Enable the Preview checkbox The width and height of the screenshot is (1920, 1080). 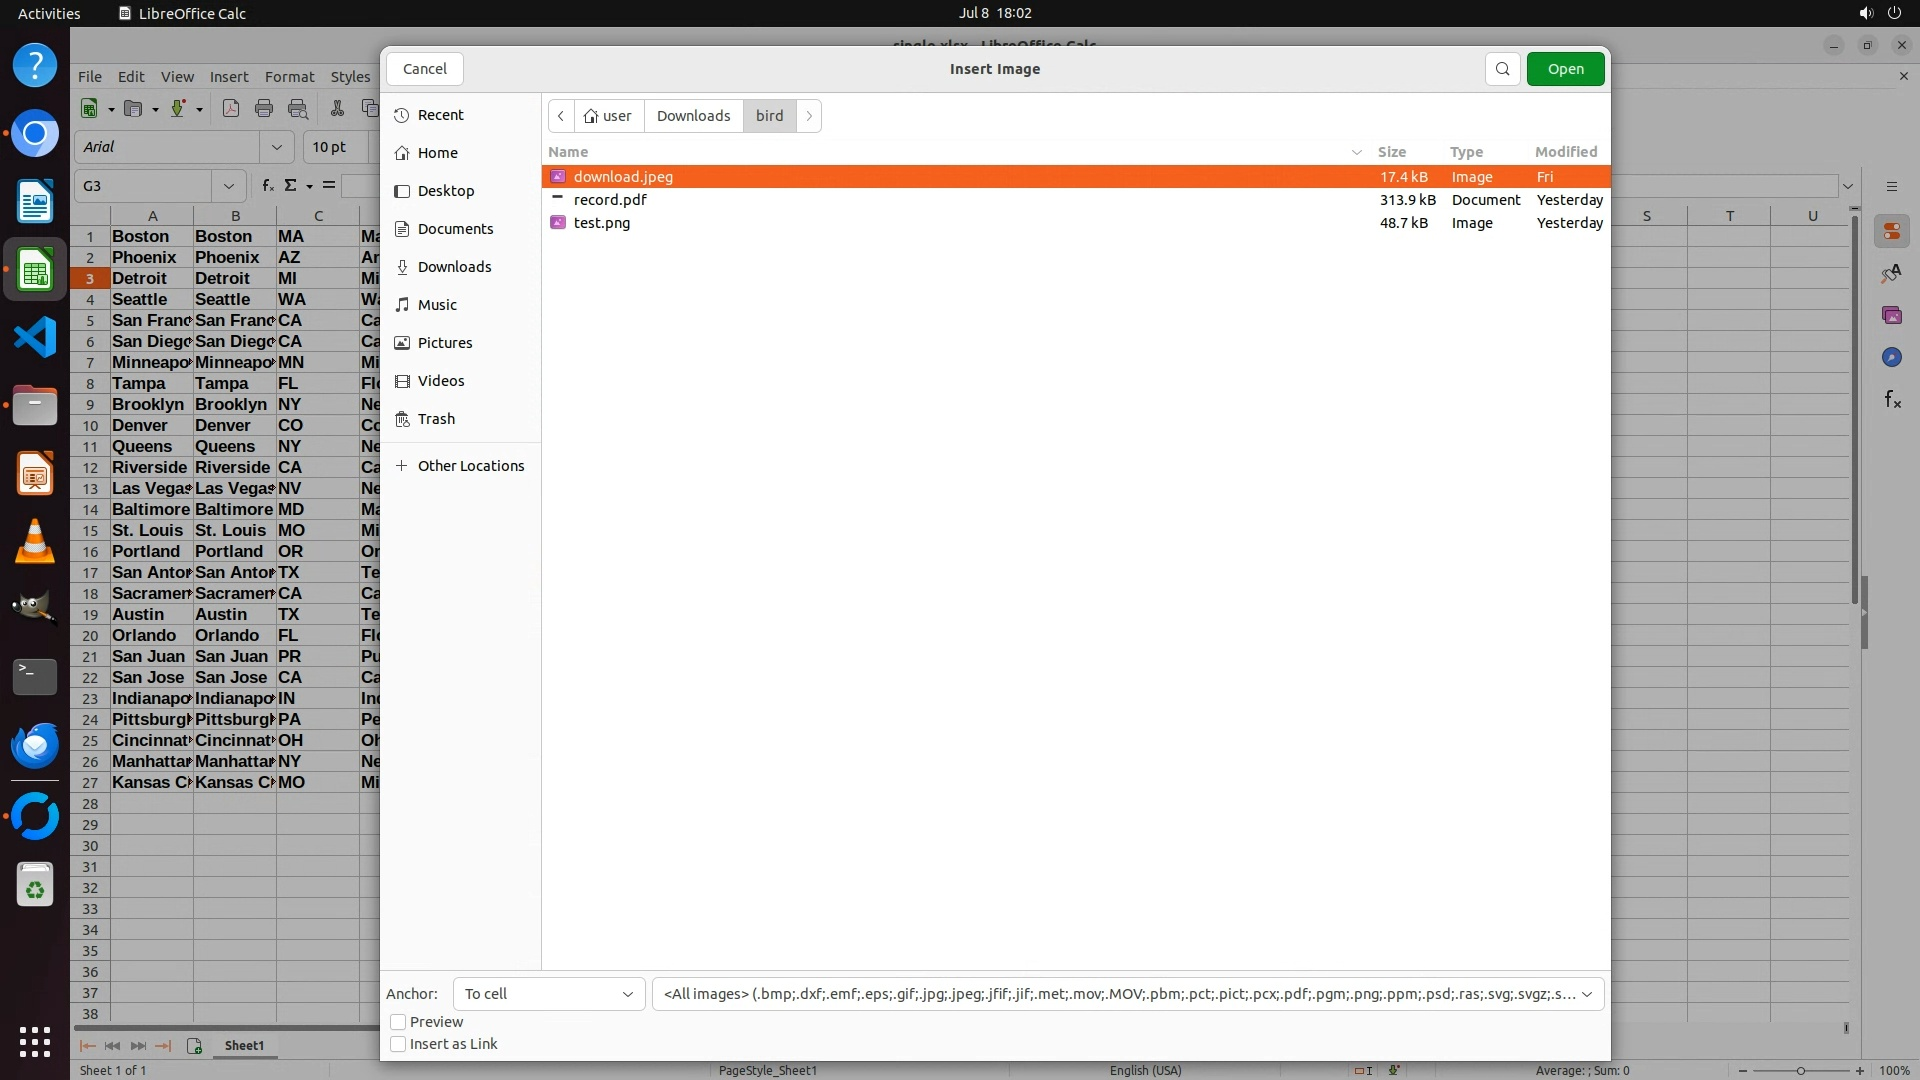[x=398, y=1022]
